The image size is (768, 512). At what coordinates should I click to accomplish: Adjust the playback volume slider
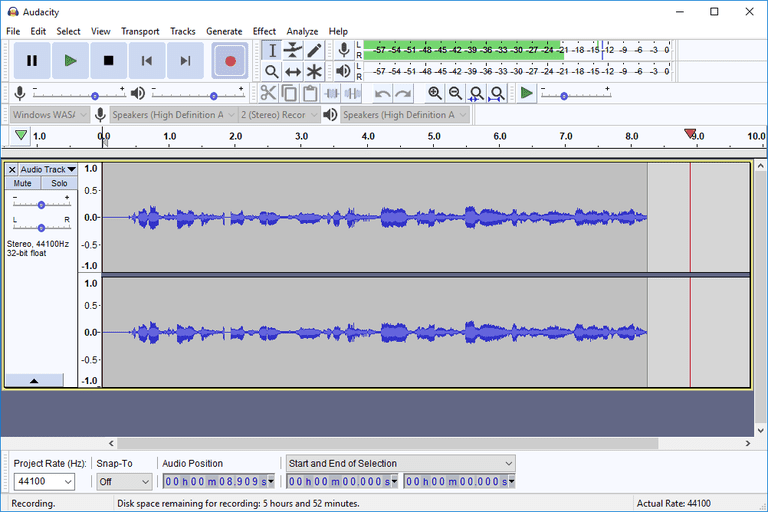(x=214, y=96)
